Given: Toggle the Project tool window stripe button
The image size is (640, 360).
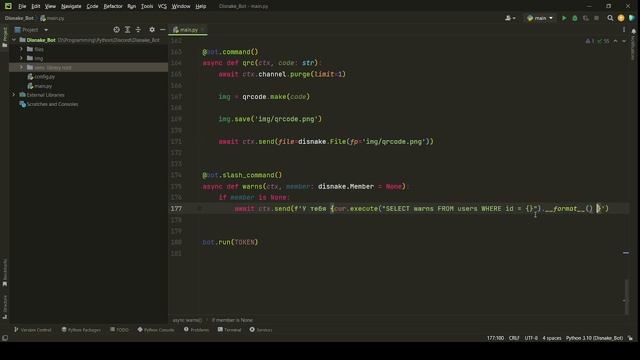Looking at the screenshot, I should tap(5, 37).
